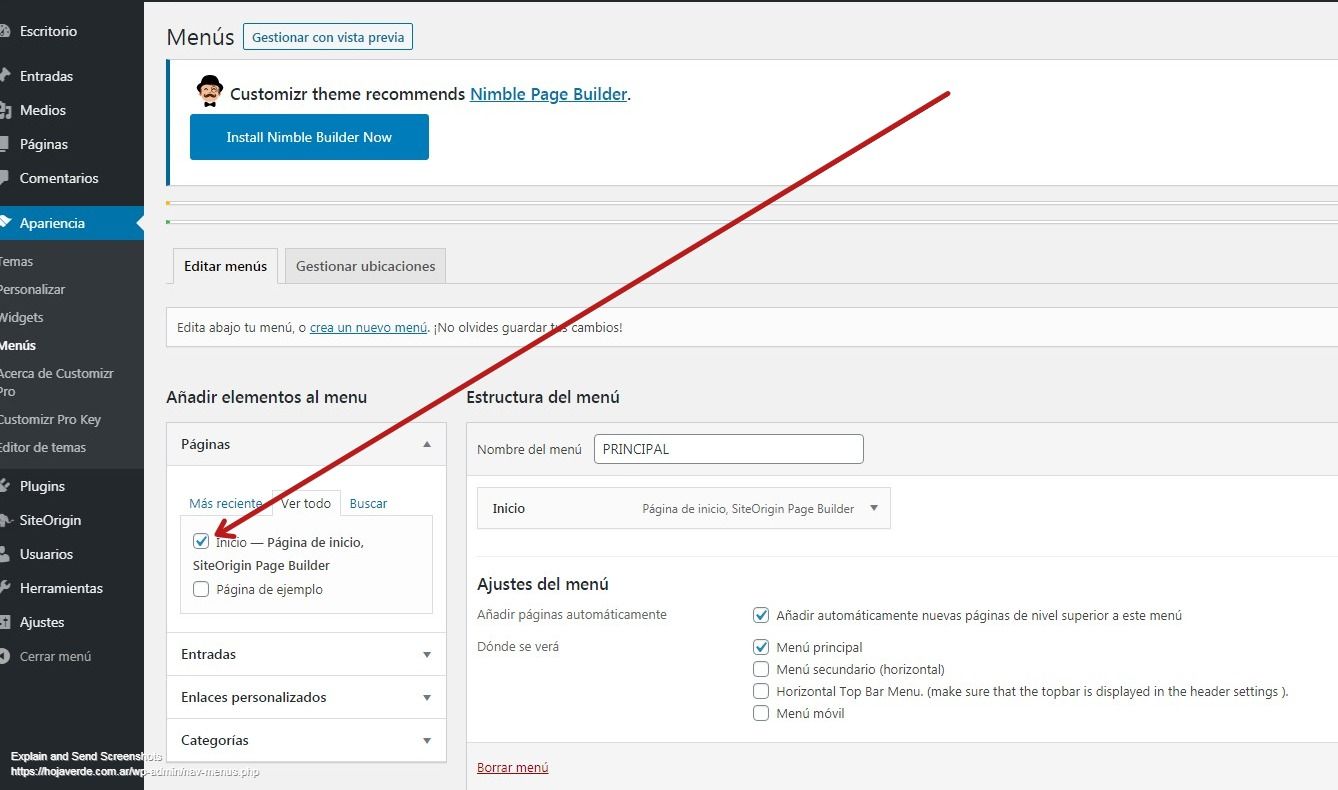Switch to Gestionar ubicaciones tab

(x=365, y=266)
